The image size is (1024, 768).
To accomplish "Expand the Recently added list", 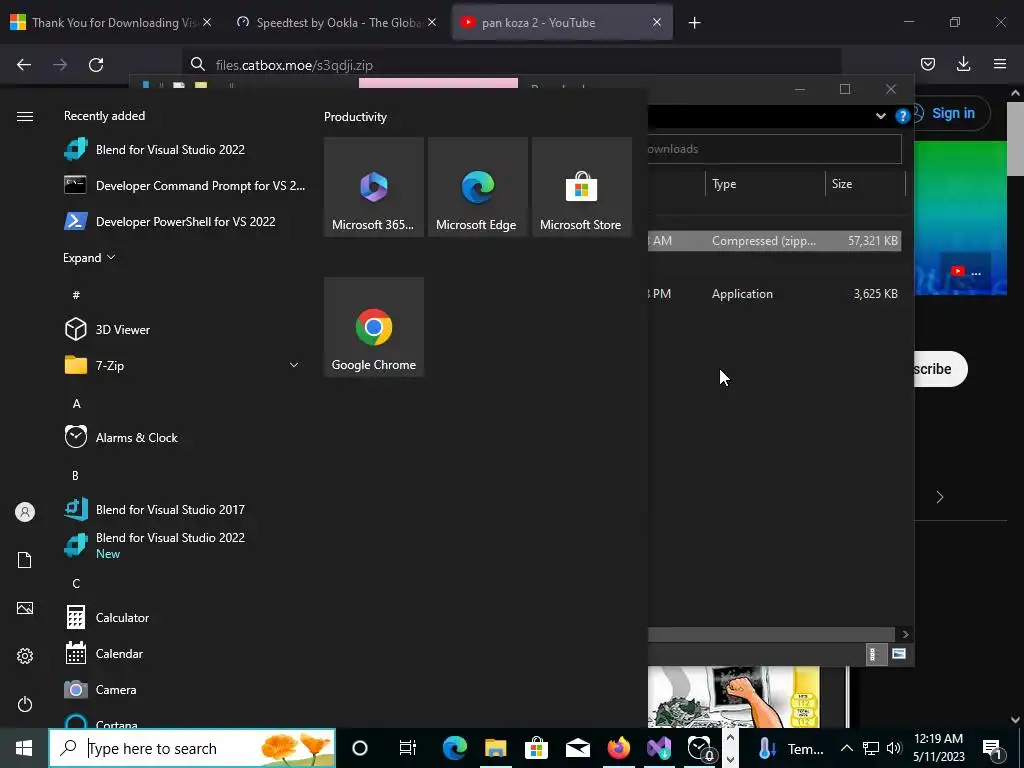I will (x=89, y=257).
